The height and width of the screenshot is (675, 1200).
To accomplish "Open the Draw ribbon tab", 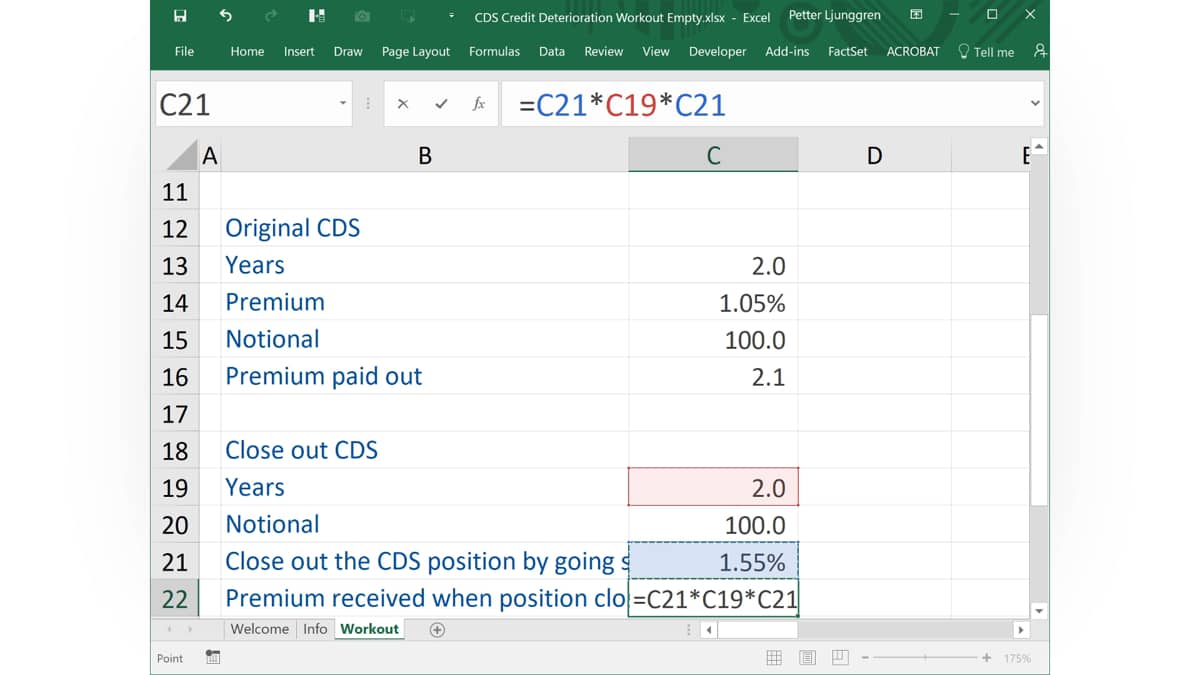I will [348, 51].
